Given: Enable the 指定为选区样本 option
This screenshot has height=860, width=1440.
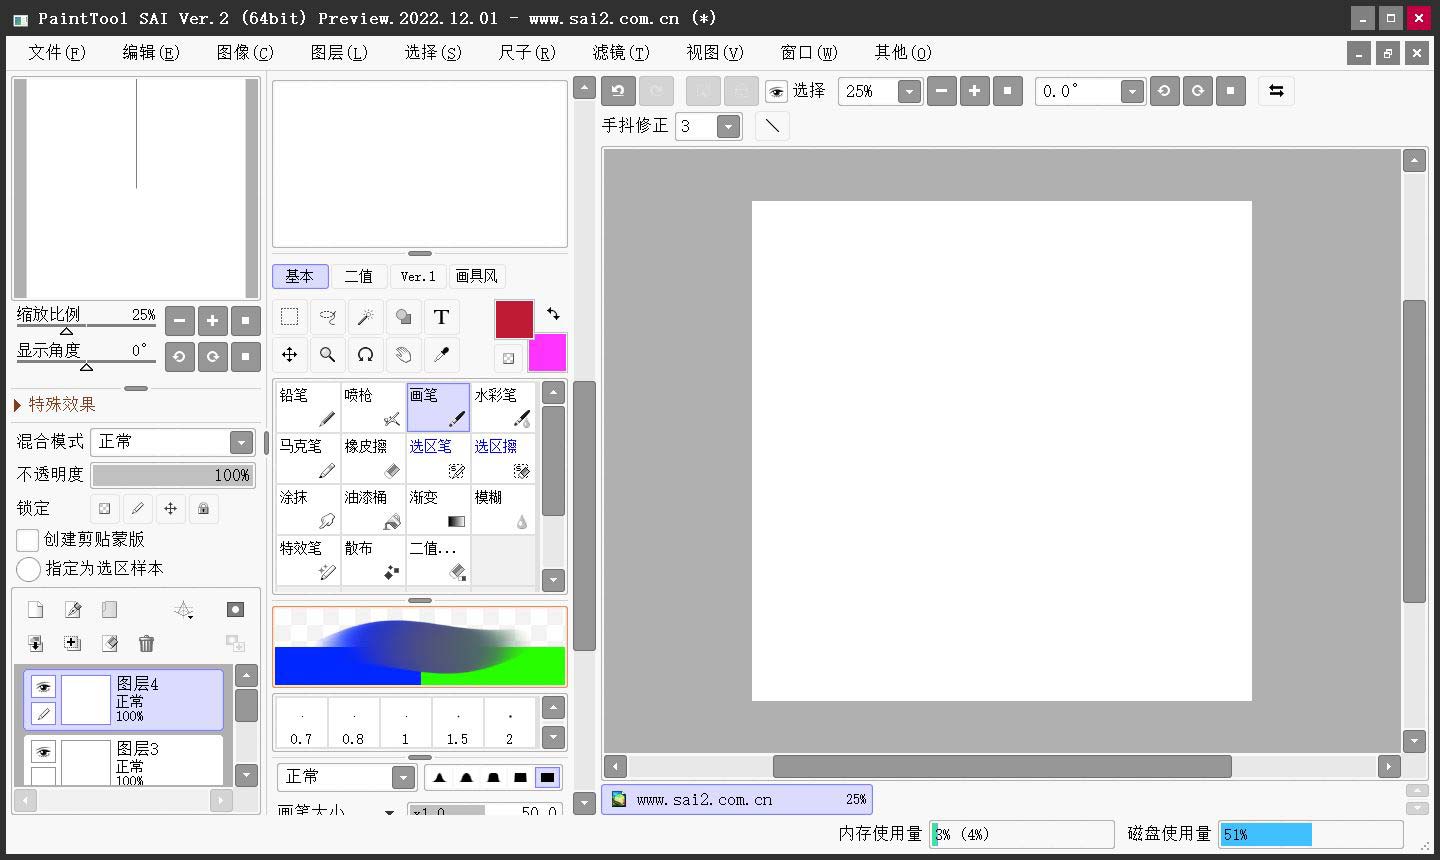Looking at the screenshot, I should pyautogui.click(x=28, y=569).
